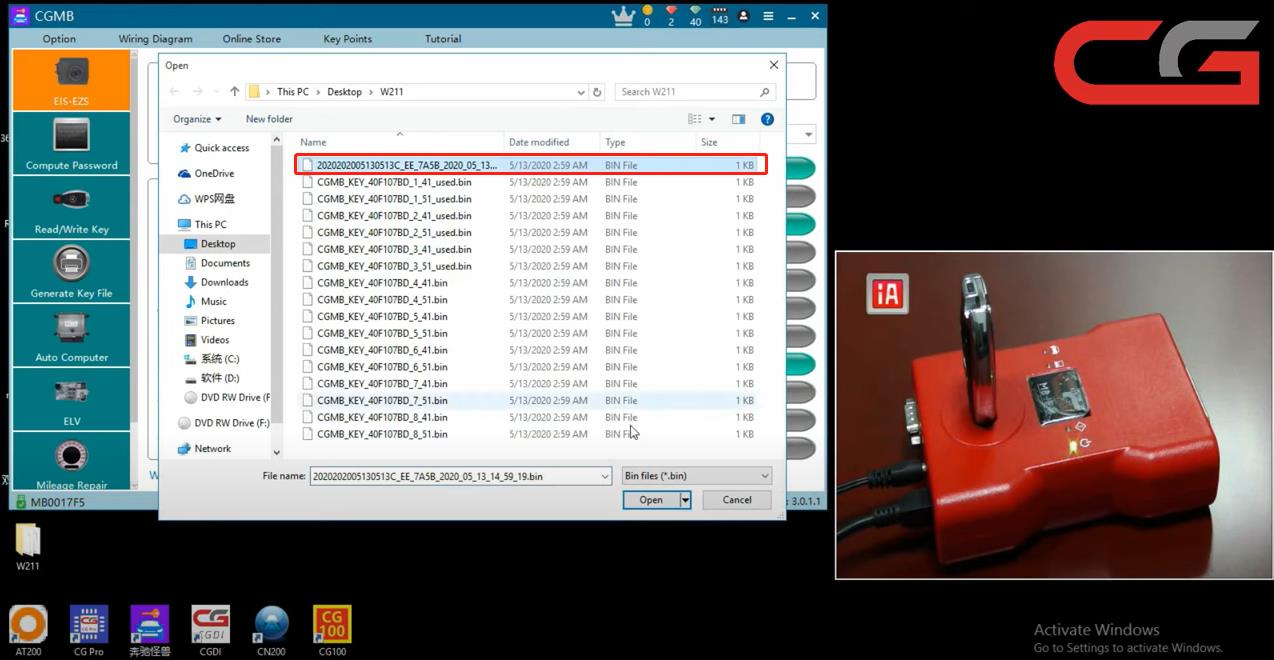Screen dimensions: 1274x660
Task: Open the ELV tool
Action: click(x=71, y=400)
